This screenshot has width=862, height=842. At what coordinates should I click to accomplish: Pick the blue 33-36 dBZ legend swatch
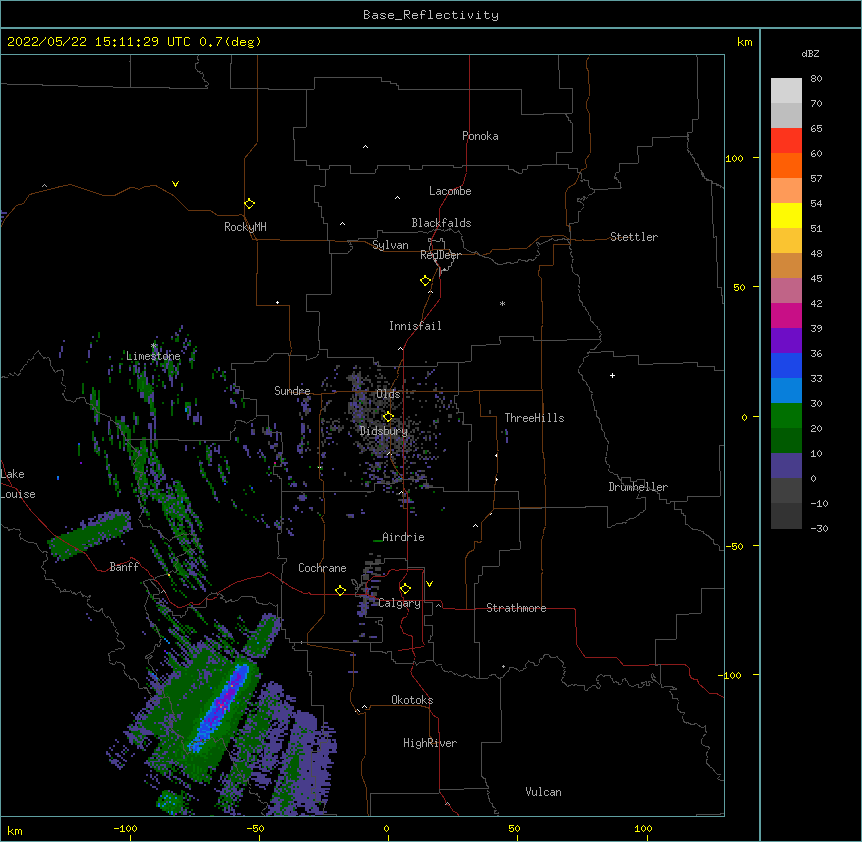pos(786,365)
